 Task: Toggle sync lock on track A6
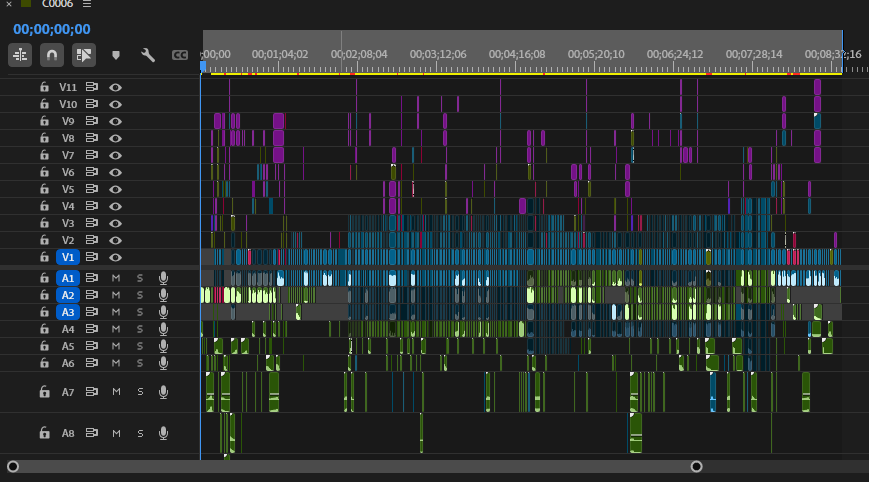pos(91,363)
